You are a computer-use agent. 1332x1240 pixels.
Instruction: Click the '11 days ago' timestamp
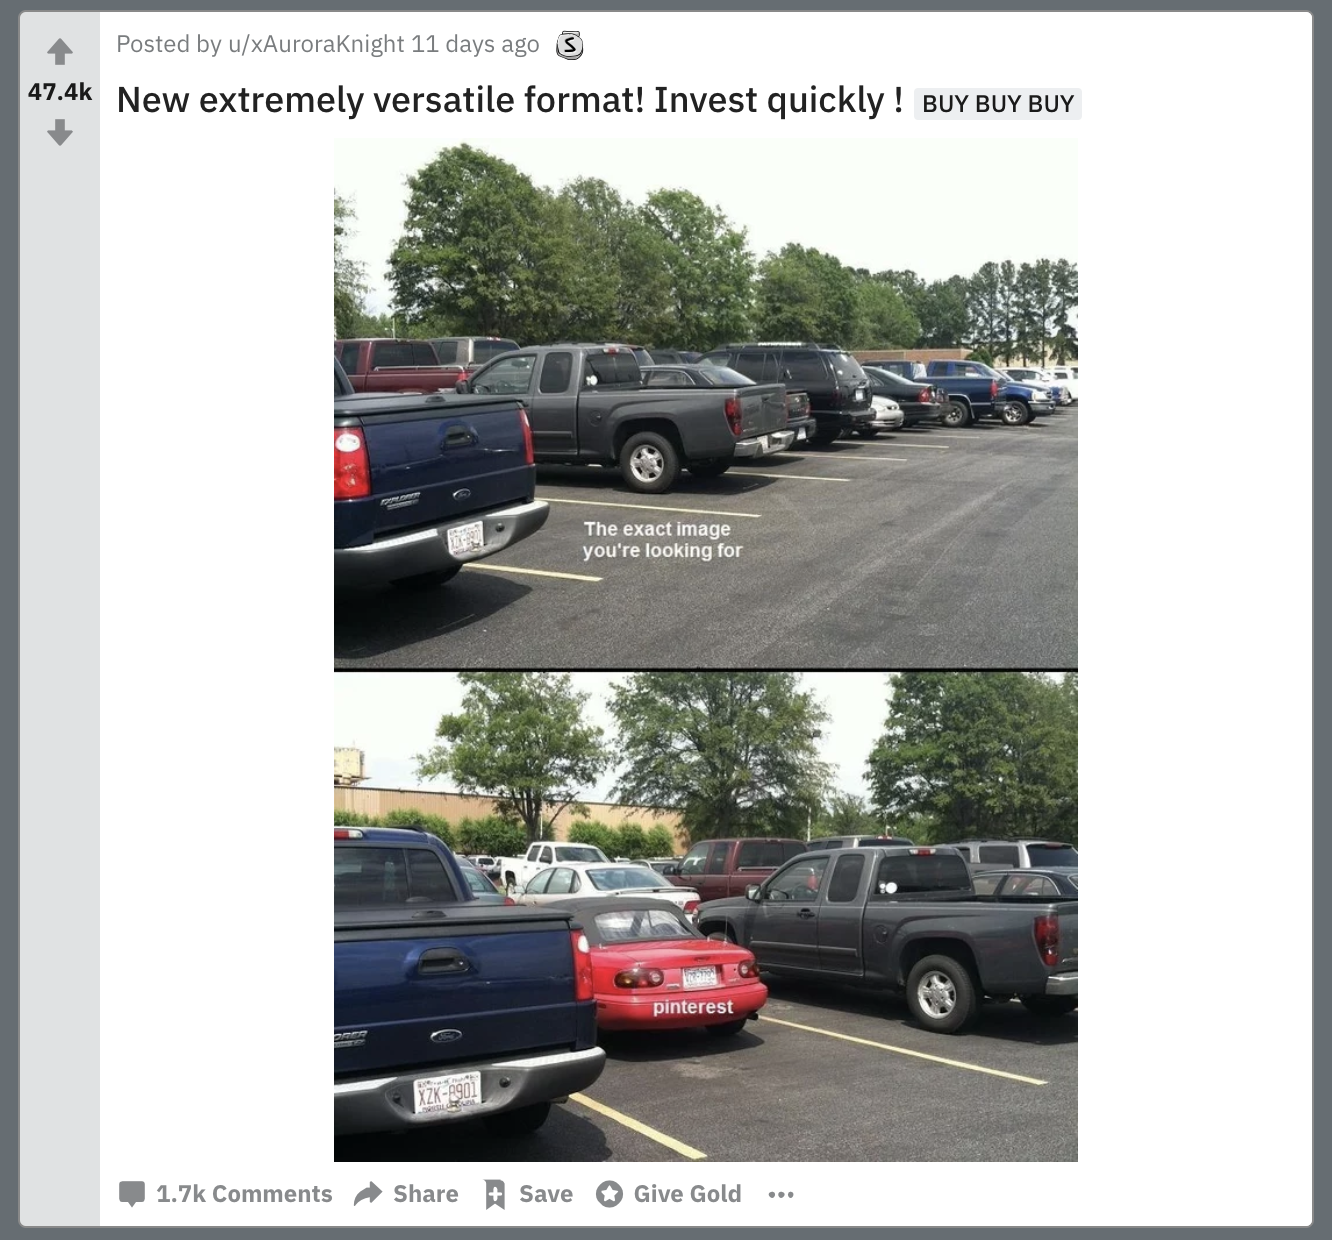[x=475, y=44]
